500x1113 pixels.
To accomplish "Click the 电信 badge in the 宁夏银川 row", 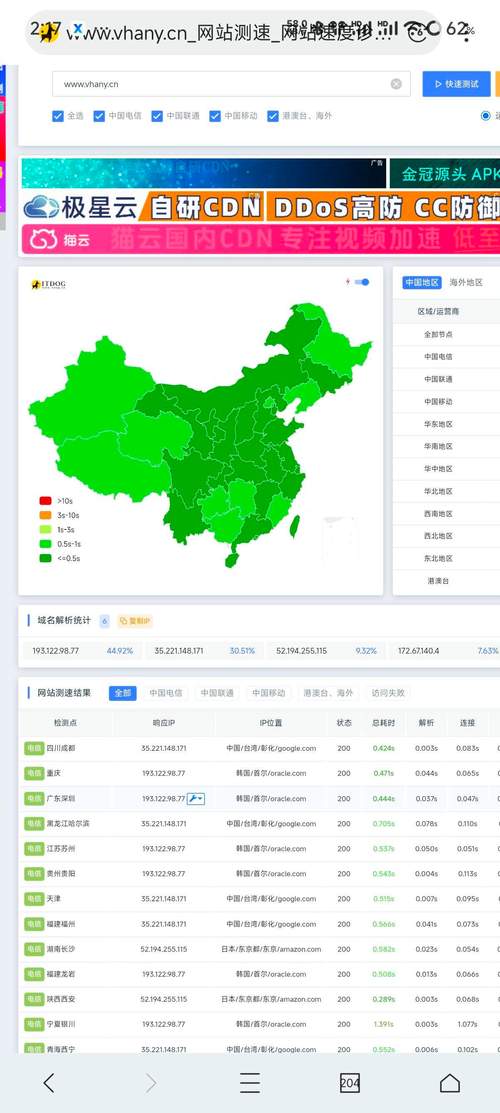I will coord(34,1024).
